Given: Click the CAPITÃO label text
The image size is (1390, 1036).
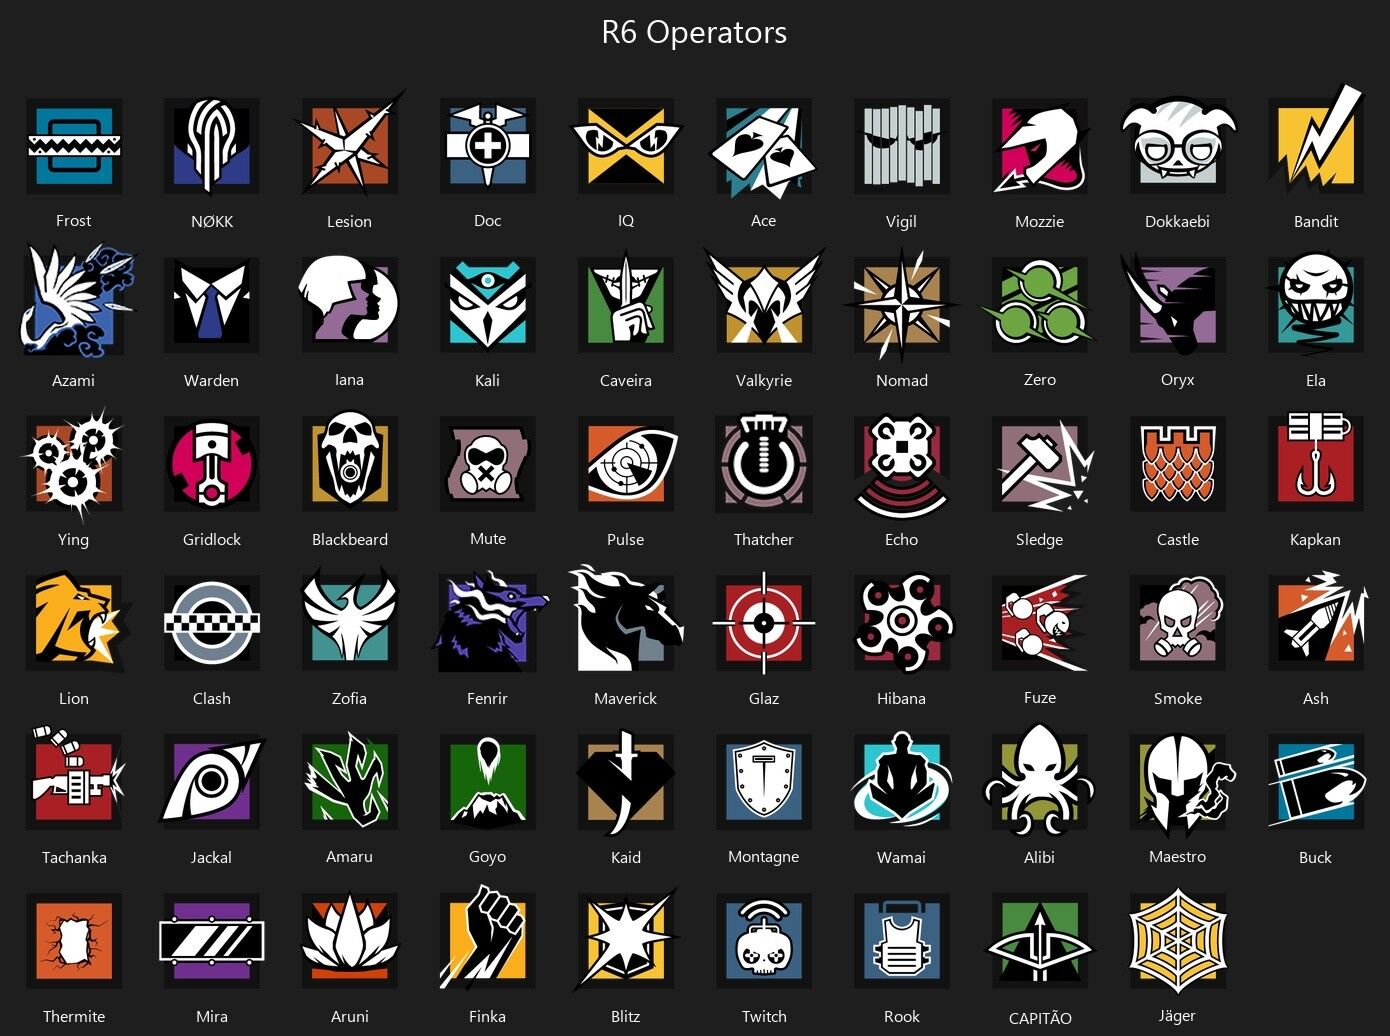Looking at the screenshot, I should point(1040,1018).
